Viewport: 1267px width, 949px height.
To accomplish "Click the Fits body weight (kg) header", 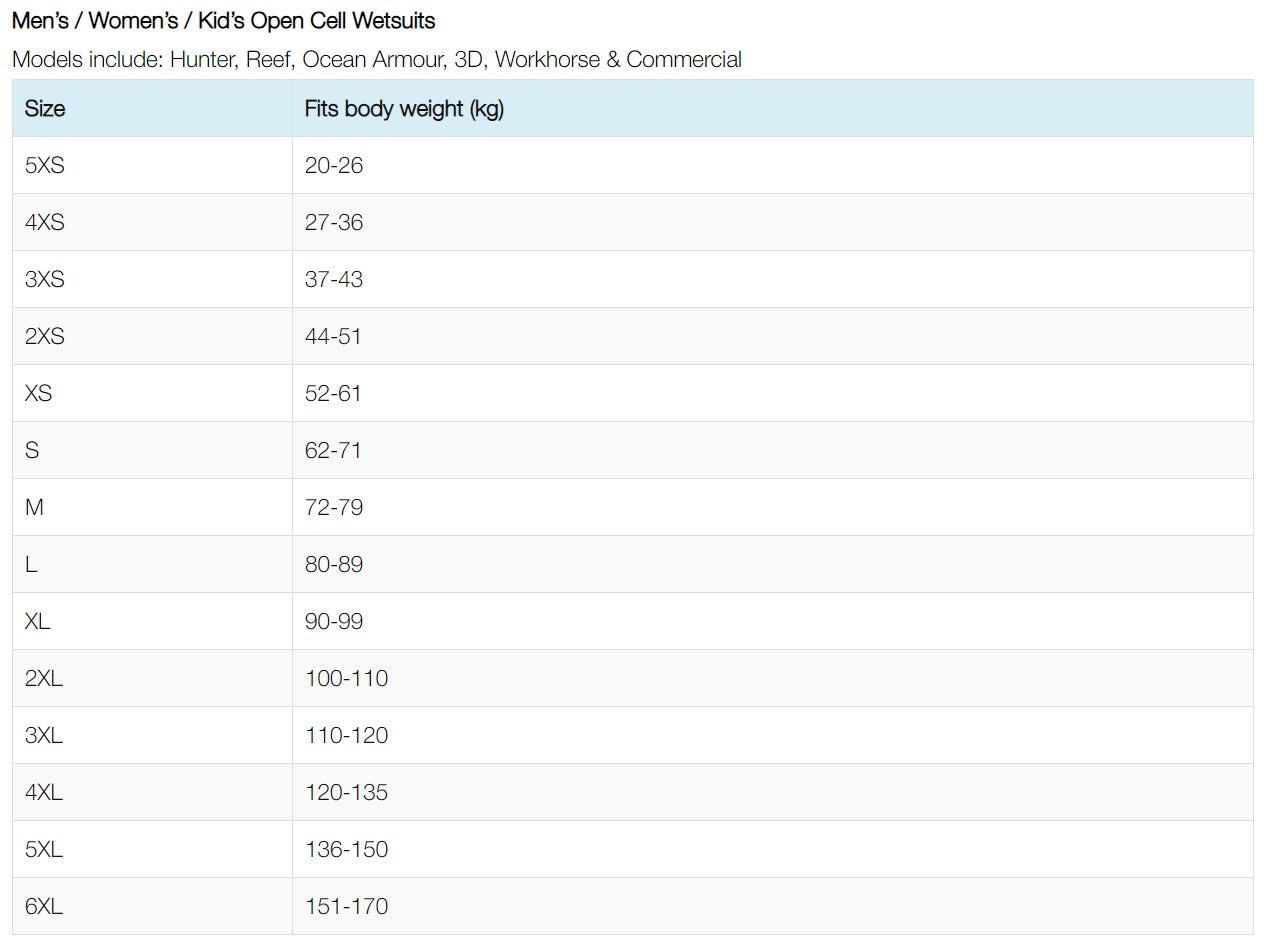I will [404, 109].
